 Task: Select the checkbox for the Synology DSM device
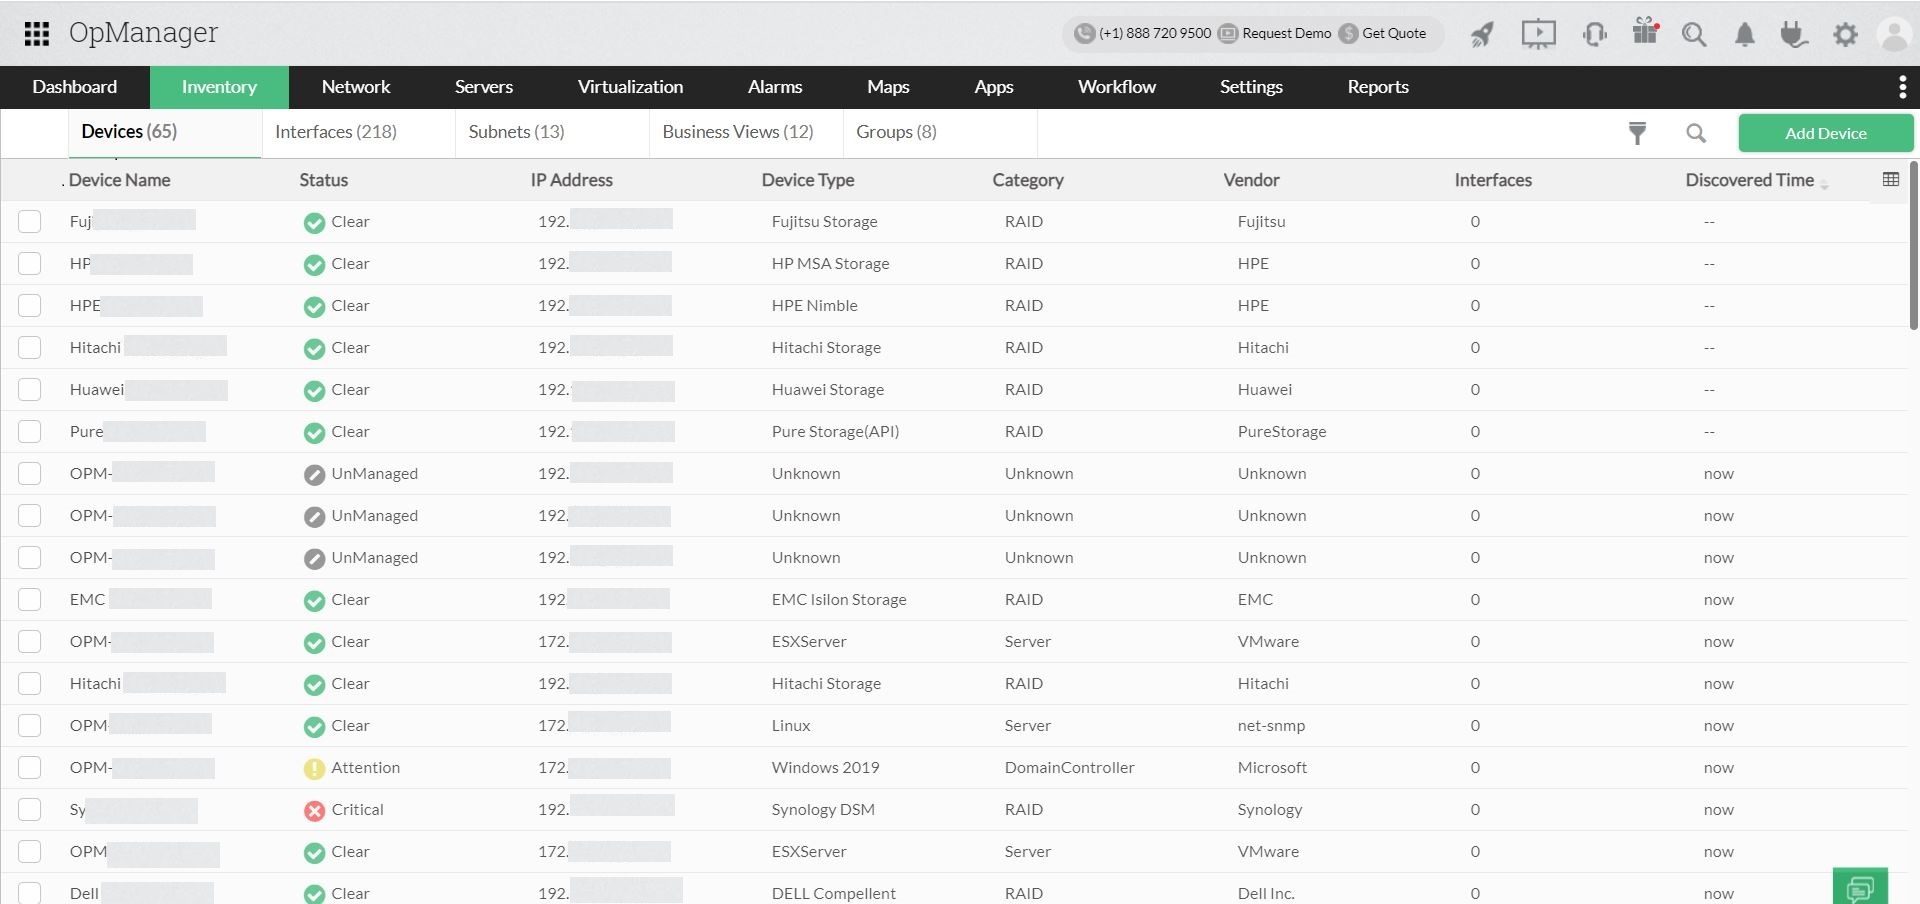pyautogui.click(x=29, y=809)
